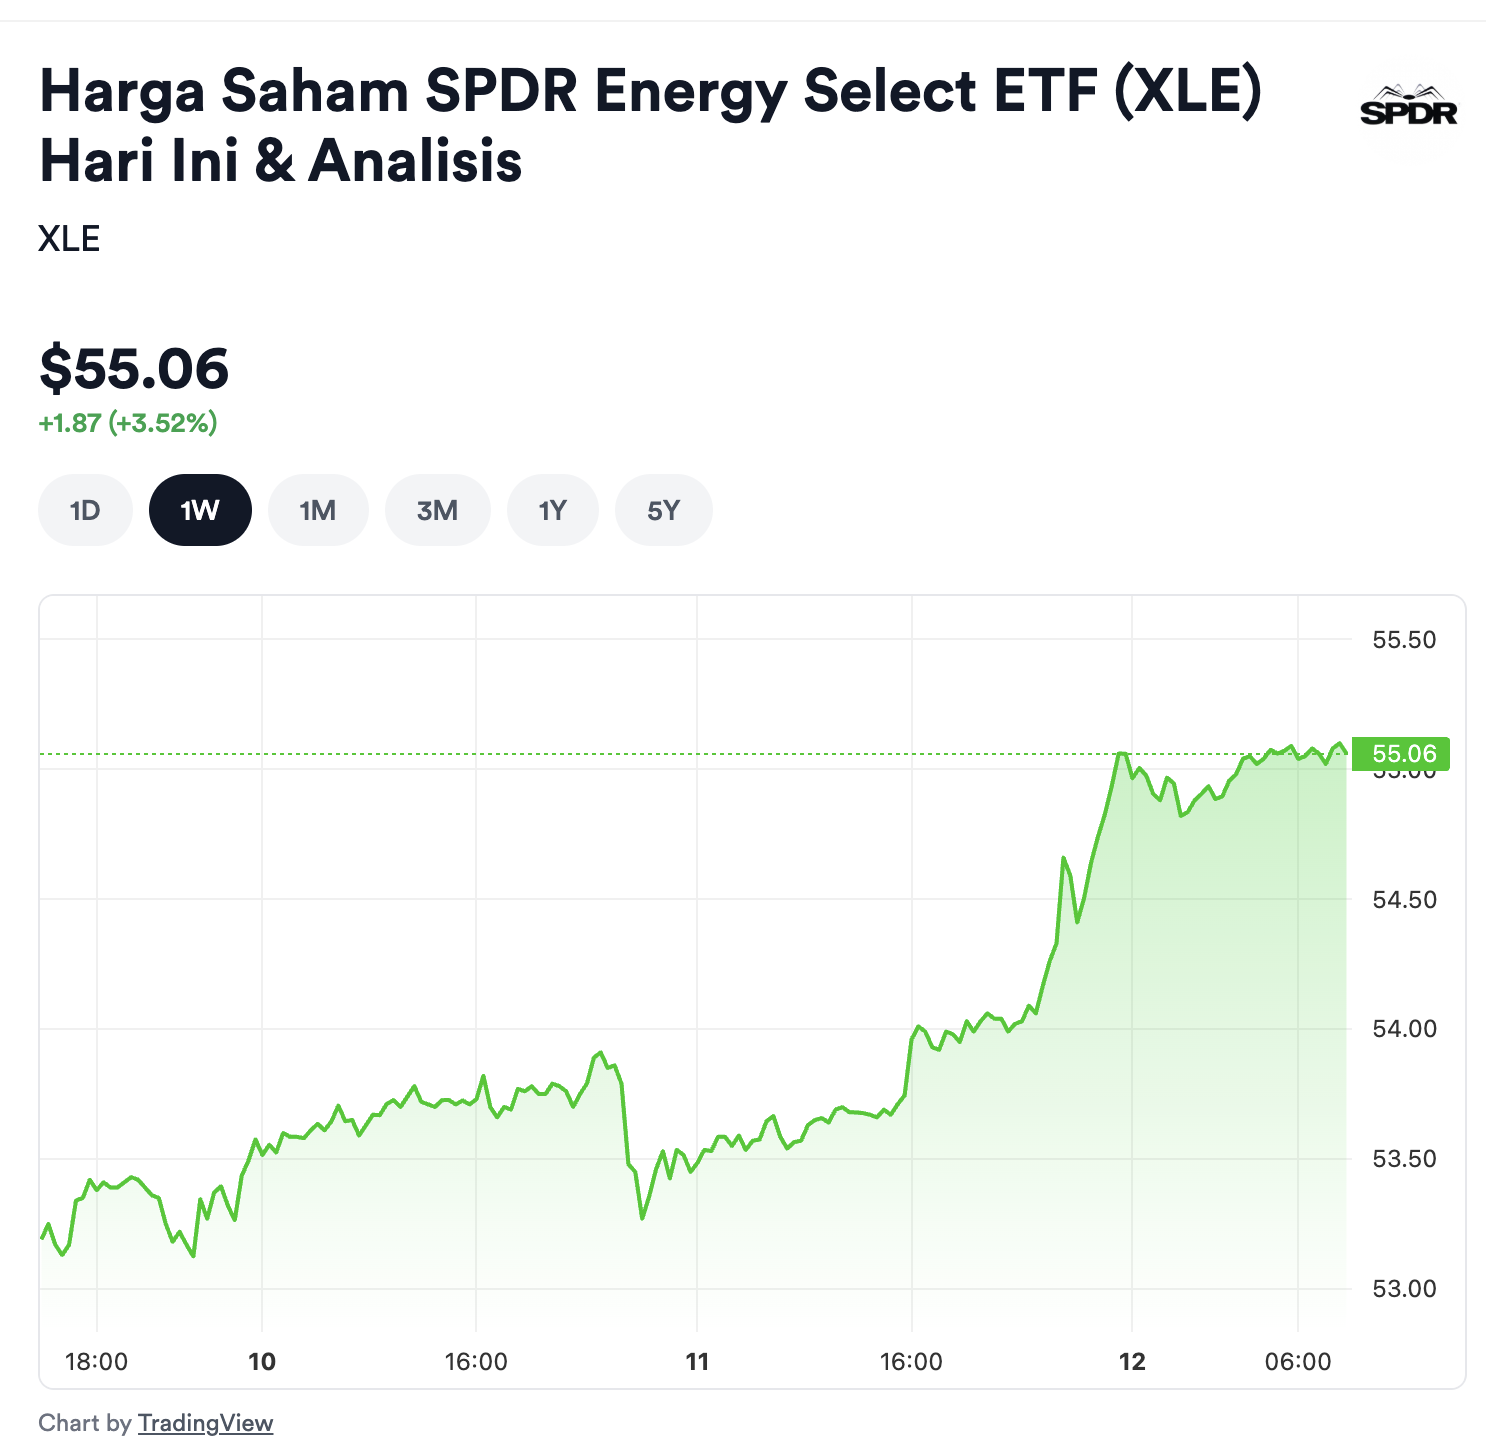The image size is (1486, 1444).
Task: Click the Harga Saham SPDR Energy heading
Action: (650, 125)
